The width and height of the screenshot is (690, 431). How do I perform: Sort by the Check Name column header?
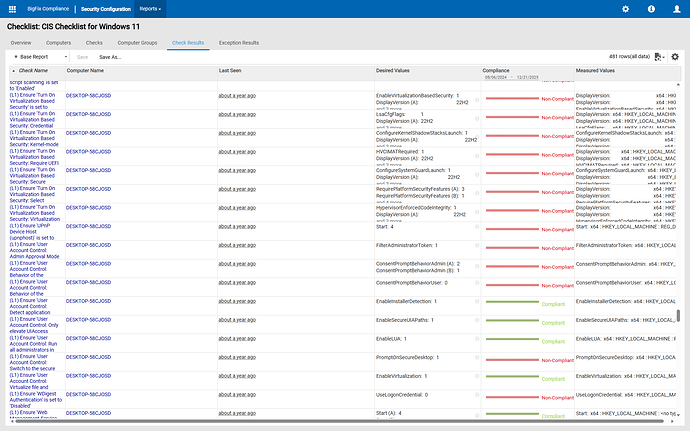point(33,71)
